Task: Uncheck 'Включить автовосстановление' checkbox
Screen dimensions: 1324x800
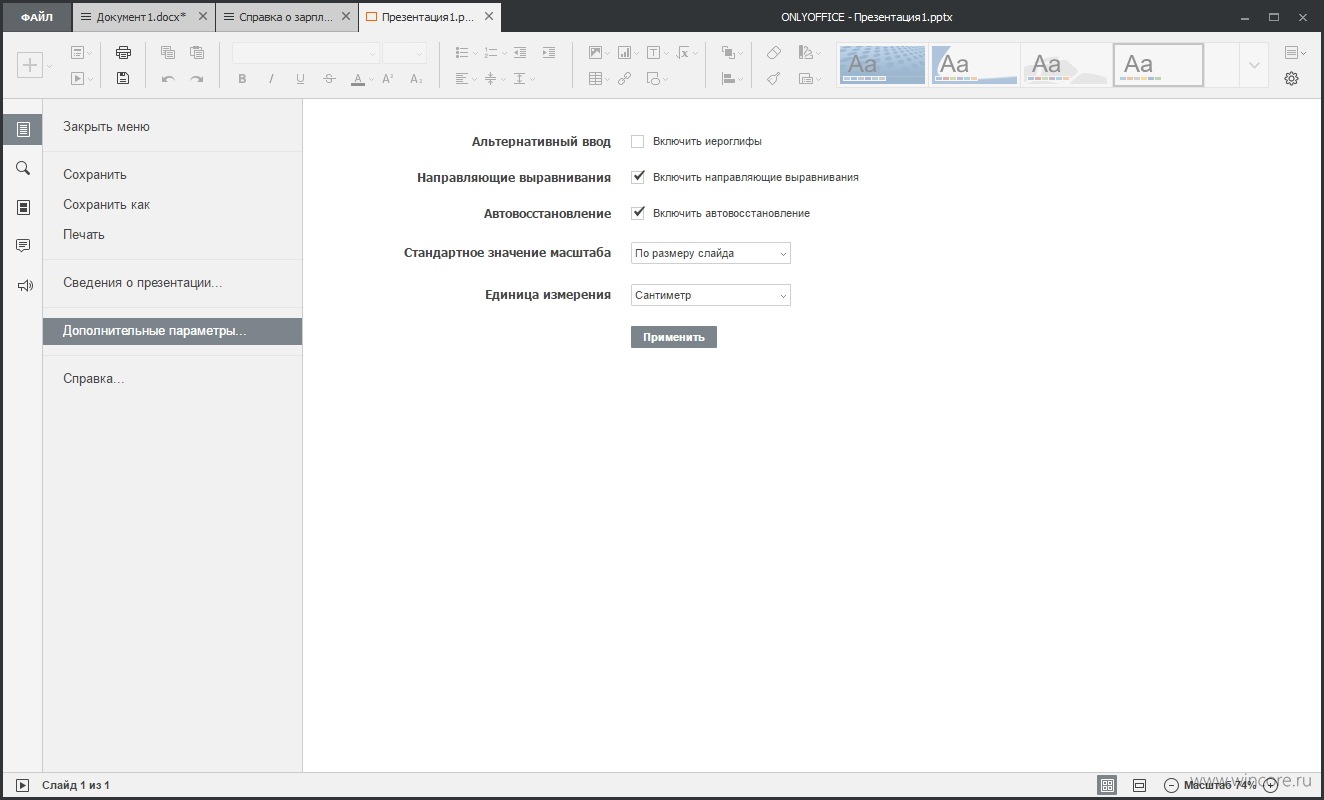Action: pyautogui.click(x=638, y=213)
